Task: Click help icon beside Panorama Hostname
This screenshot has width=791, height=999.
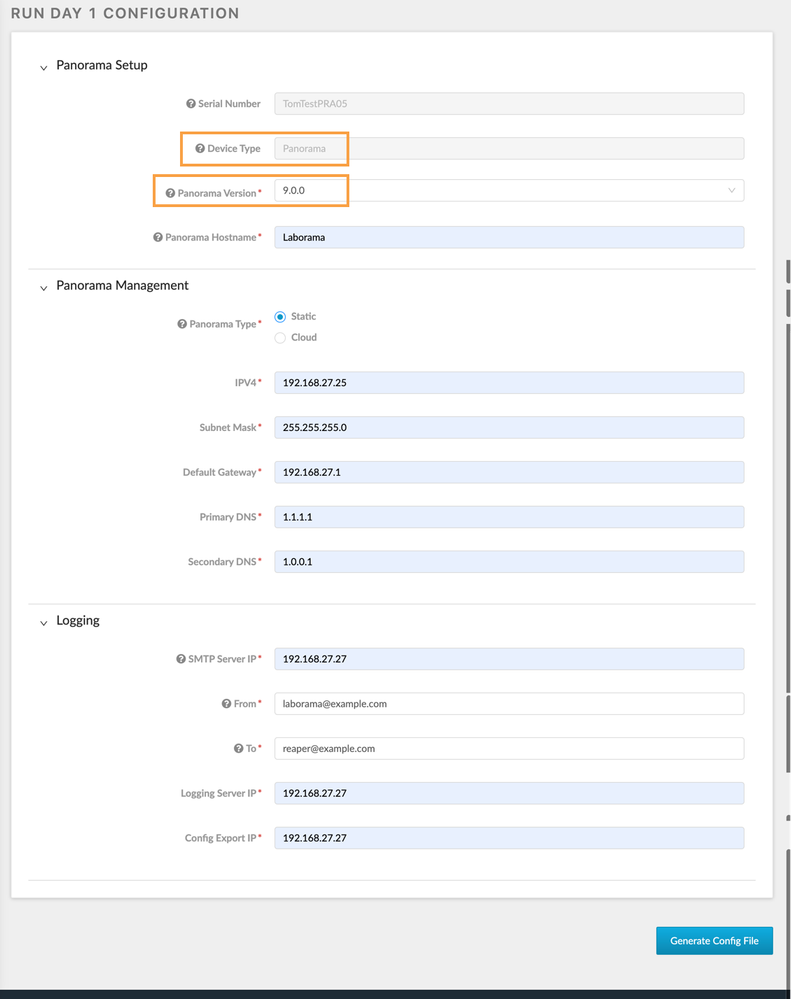Action: click(158, 238)
